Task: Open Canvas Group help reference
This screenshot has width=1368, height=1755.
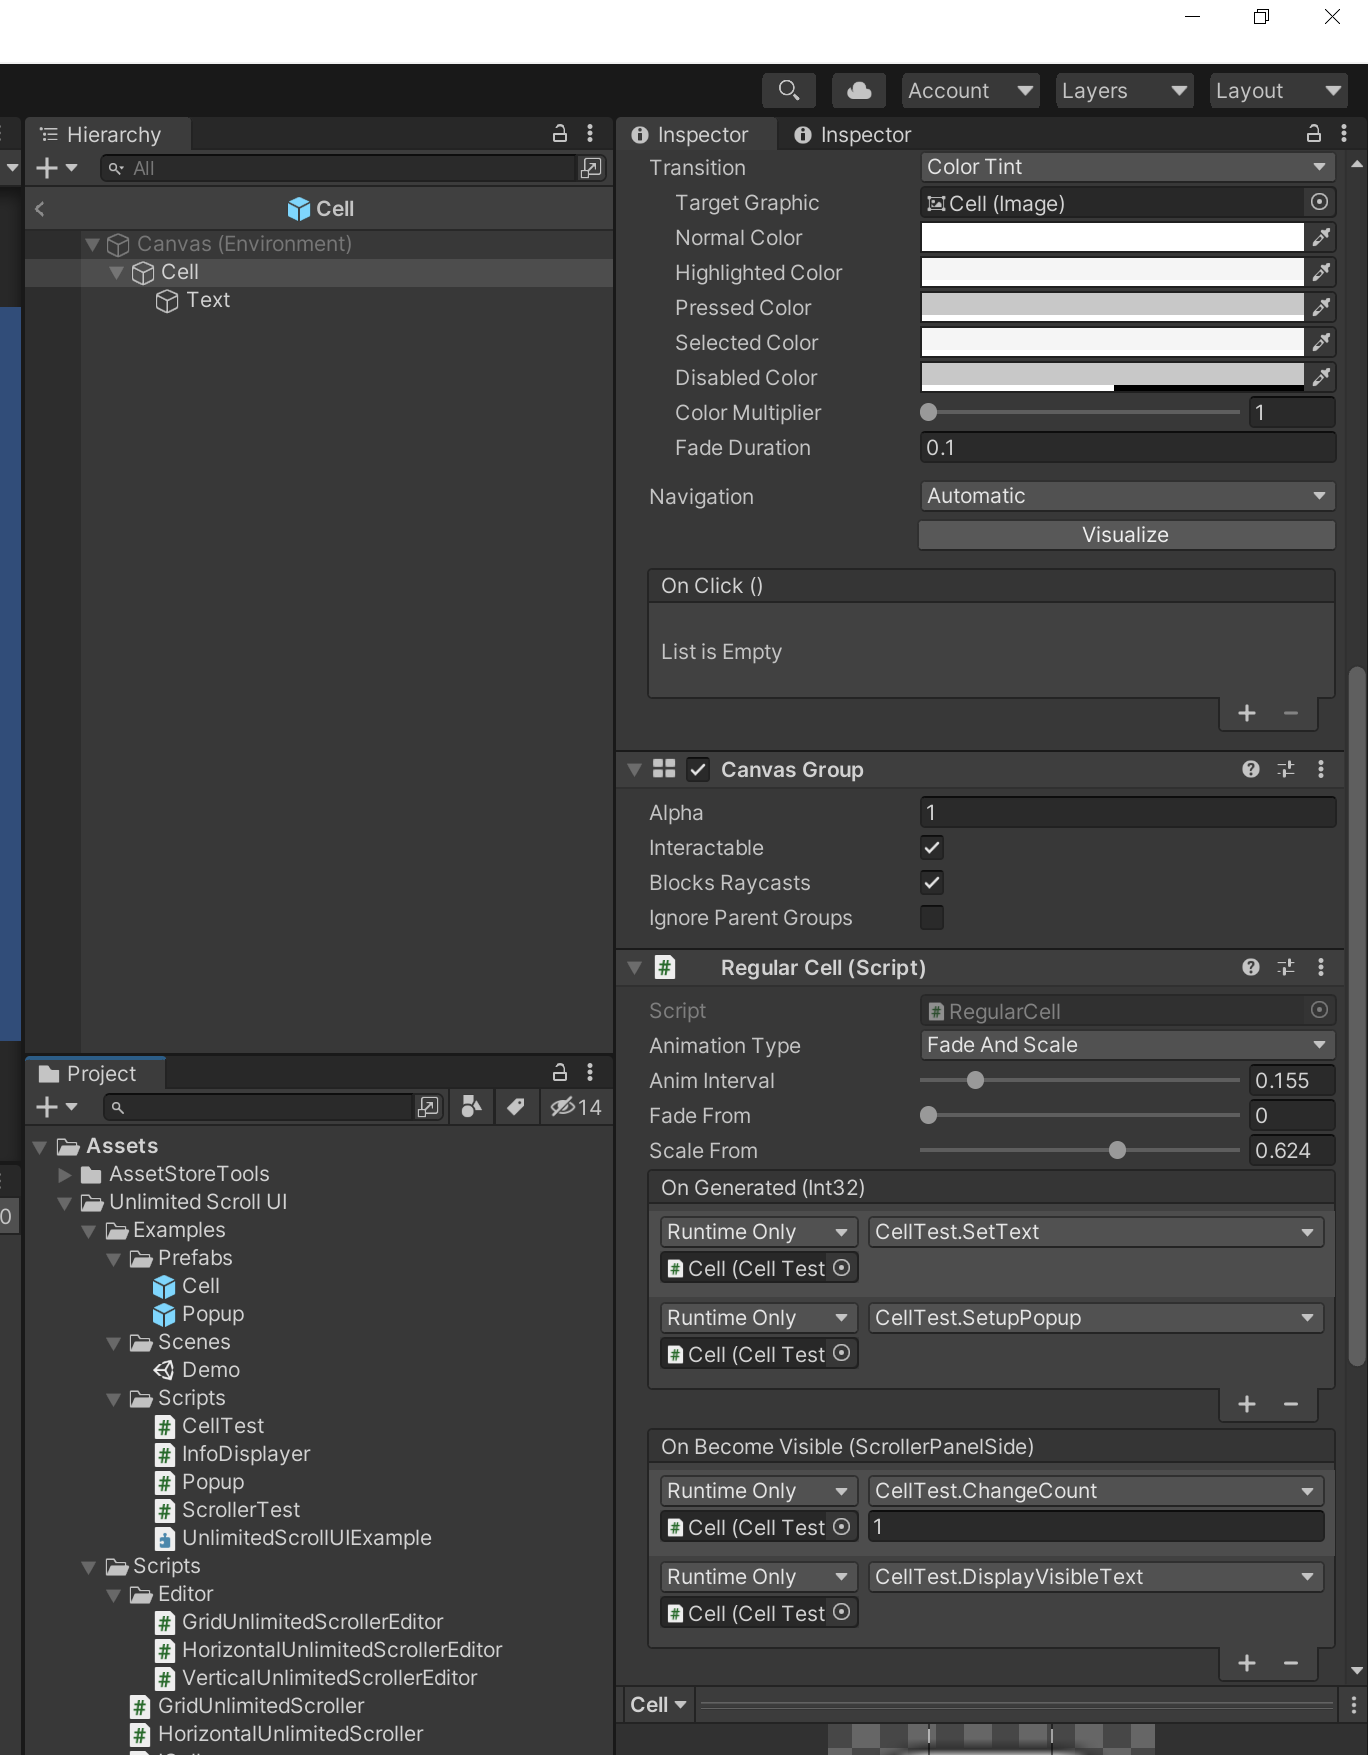Action: (x=1251, y=769)
